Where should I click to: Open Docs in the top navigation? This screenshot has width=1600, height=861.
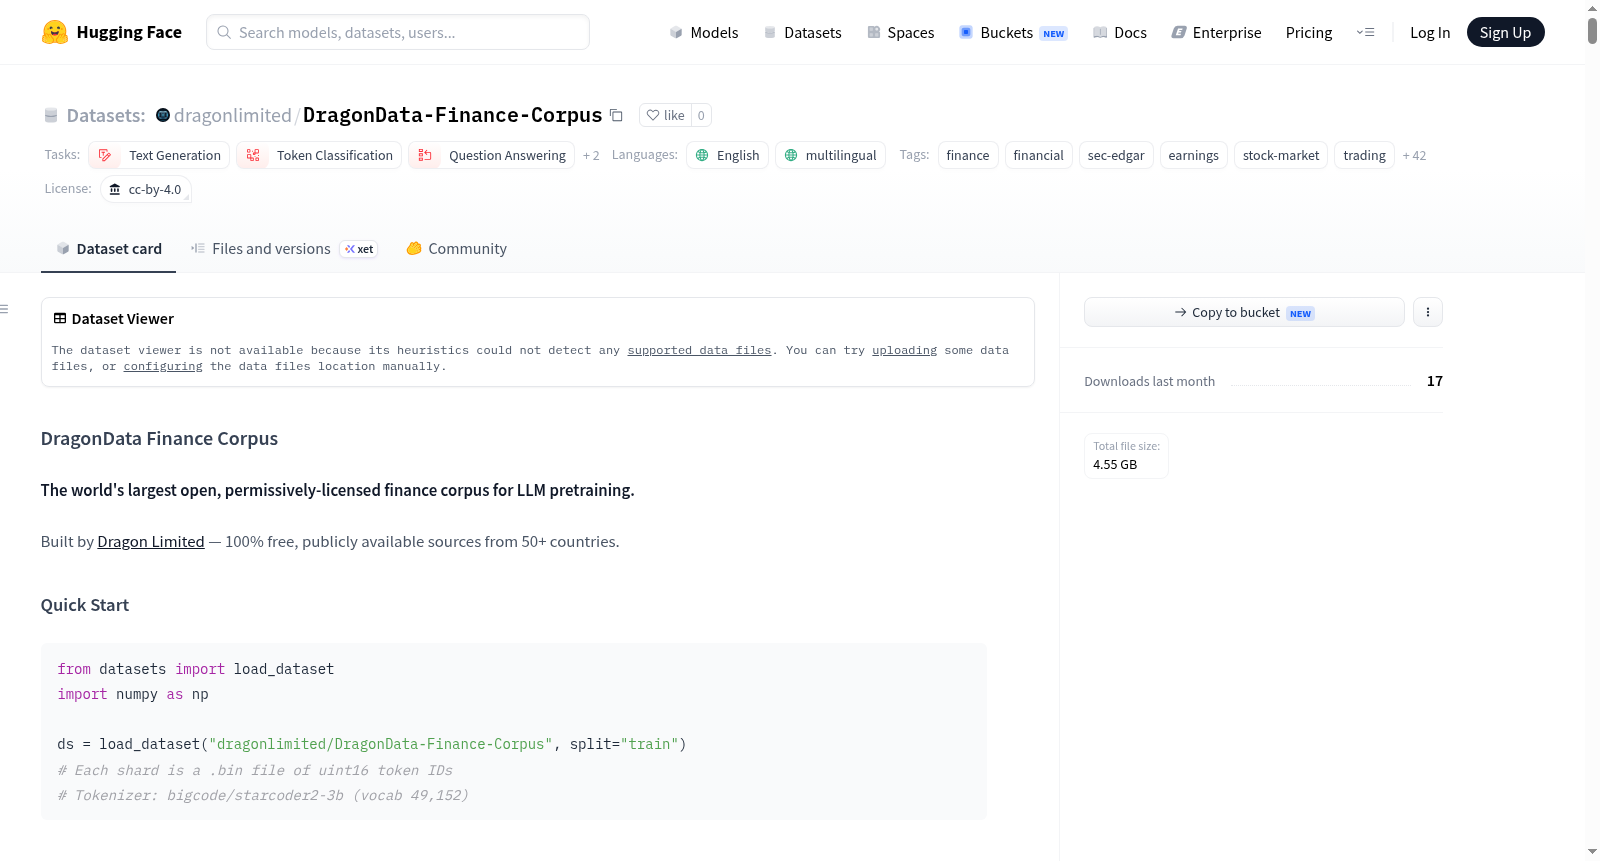tap(1119, 32)
